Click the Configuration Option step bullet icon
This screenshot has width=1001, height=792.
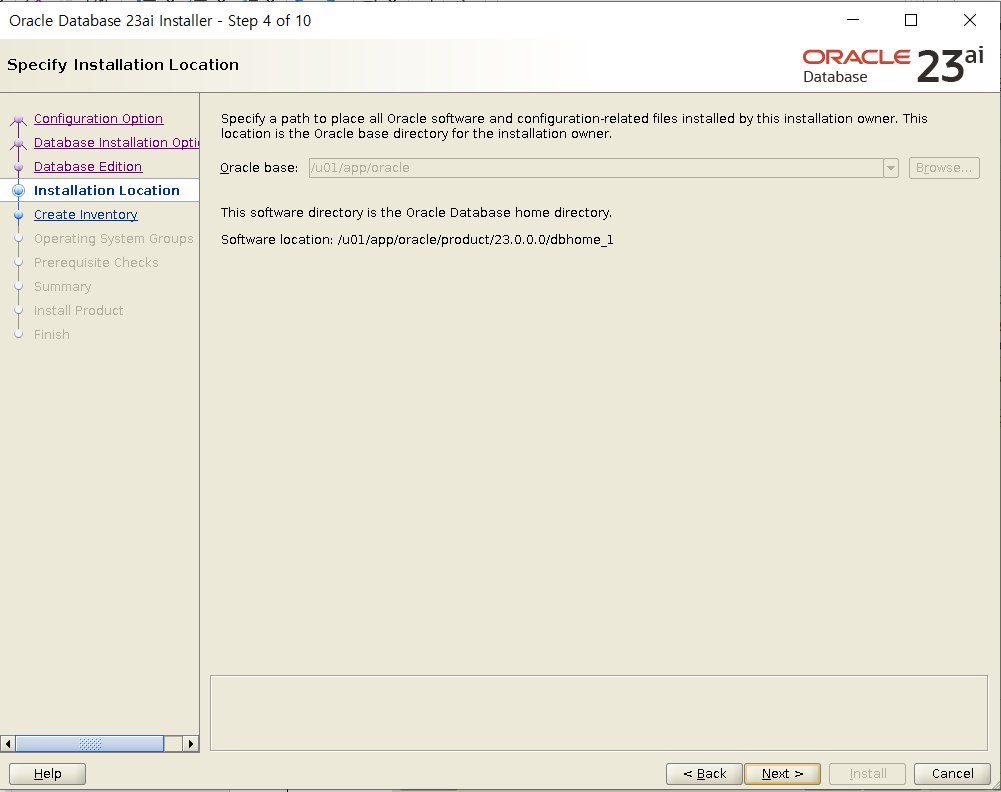click(x=19, y=119)
